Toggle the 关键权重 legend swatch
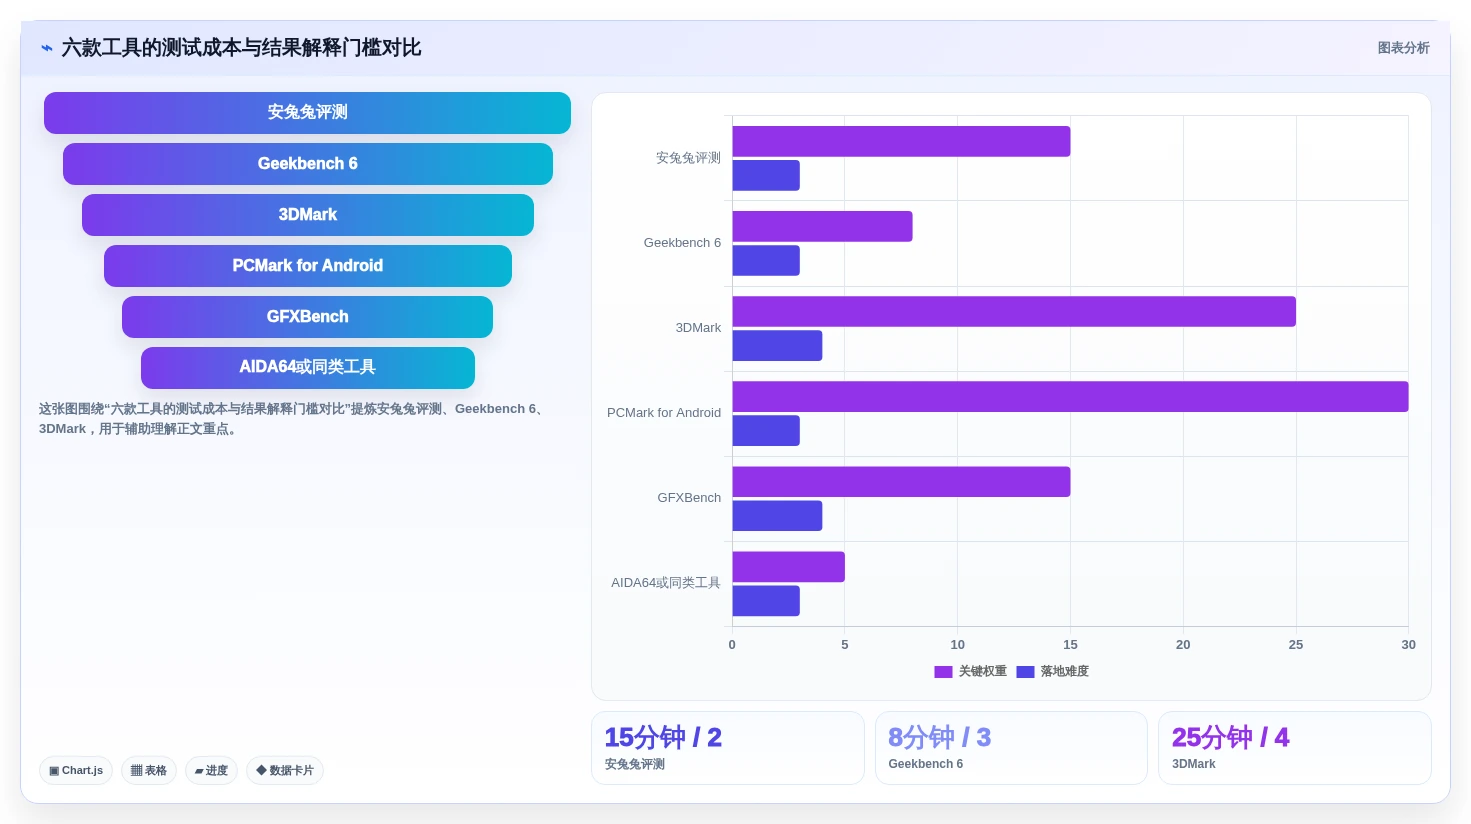The height and width of the screenshot is (824, 1471). [943, 672]
